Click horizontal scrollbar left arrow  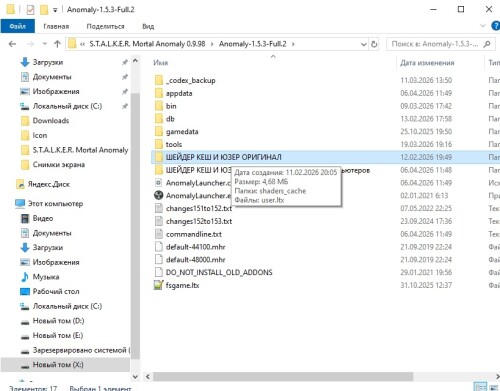pos(148,377)
